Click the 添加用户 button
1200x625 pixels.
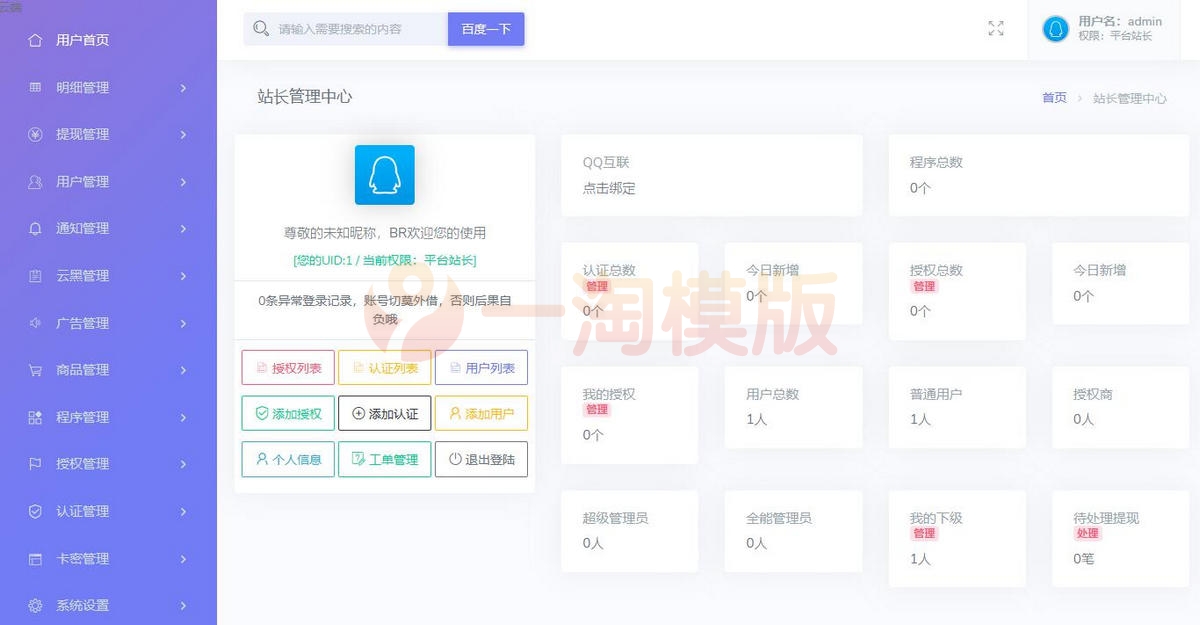tap(481, 413)
